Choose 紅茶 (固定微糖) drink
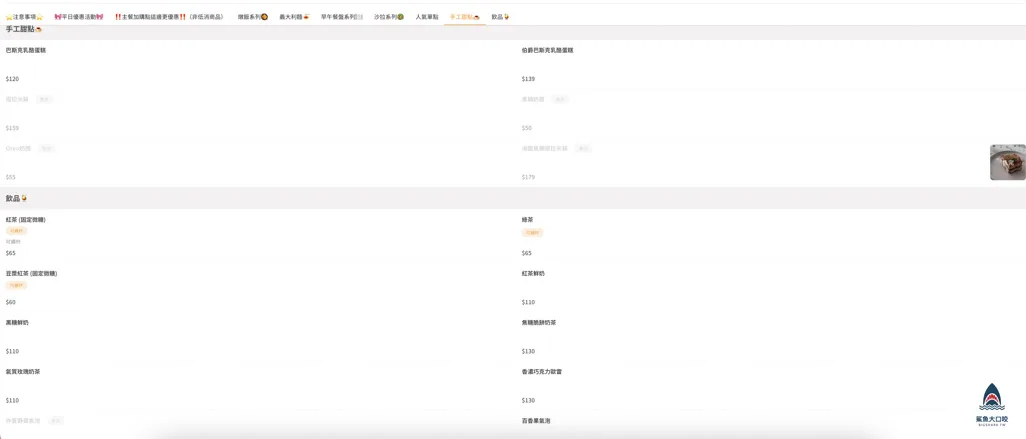This screenshot has height=439, width=1026. pos(26,220)
